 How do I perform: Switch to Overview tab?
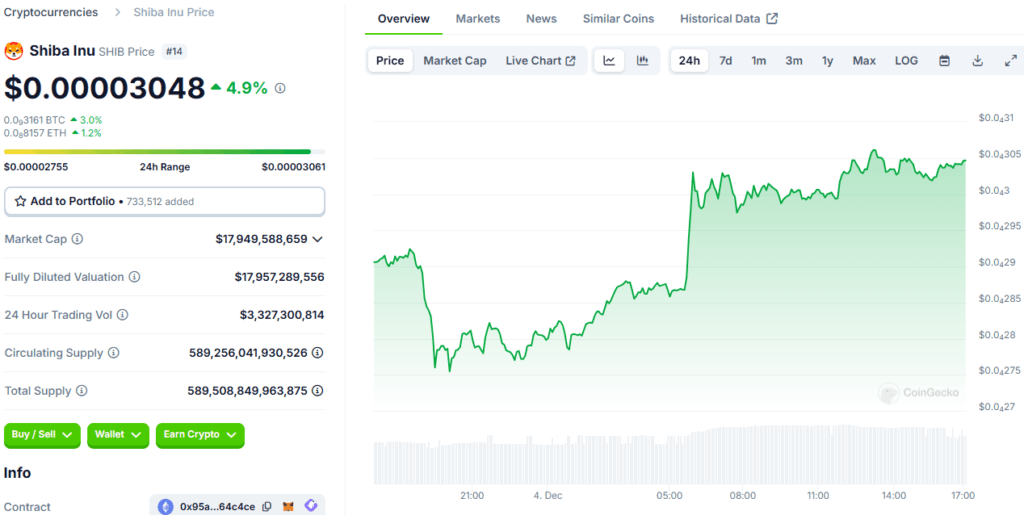point(404,18)
